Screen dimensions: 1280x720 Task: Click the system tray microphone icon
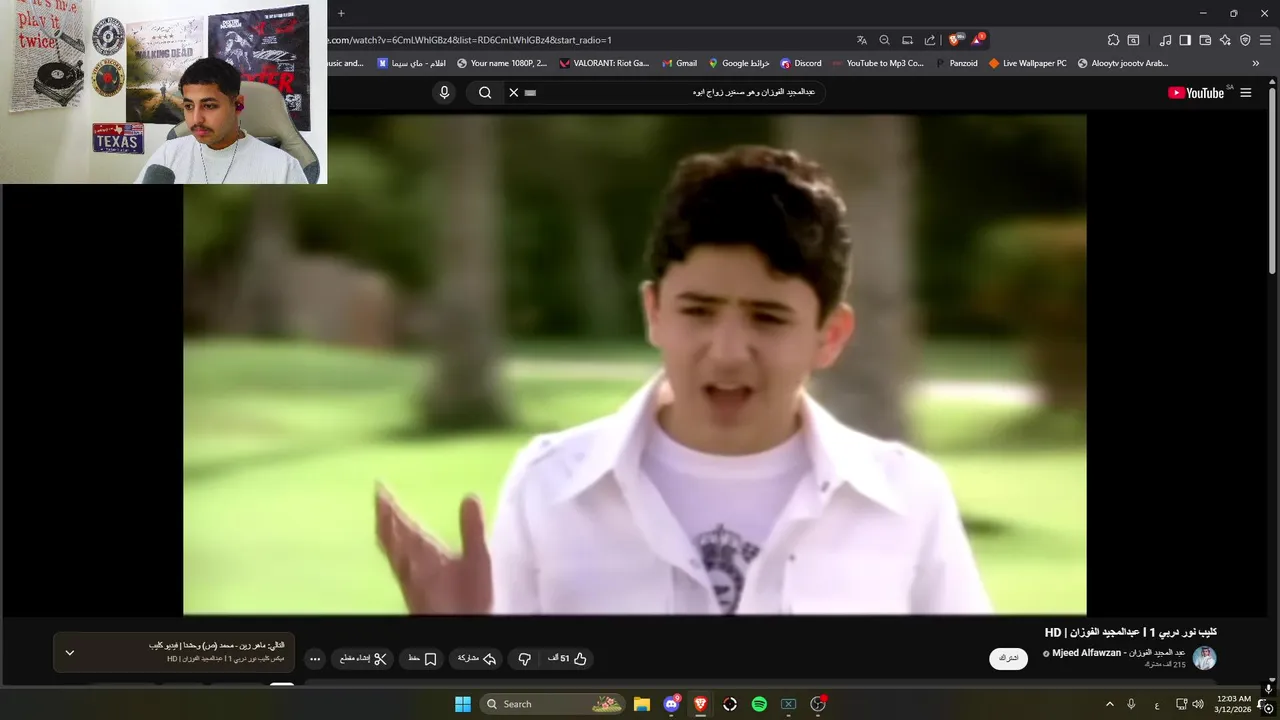tap(1132, 704)
